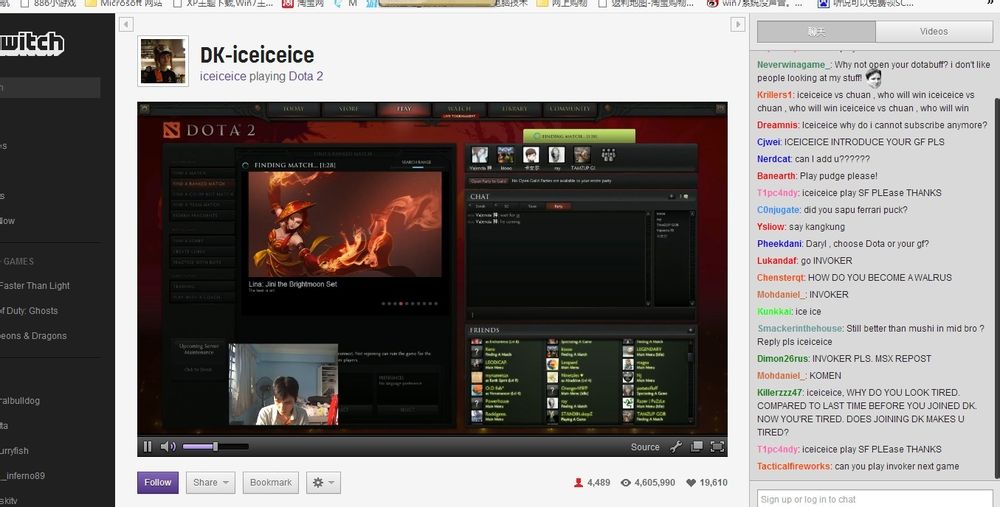Click username Krillers1 in chat
This screenshot has height=507, width=1000.
[775, 95]
